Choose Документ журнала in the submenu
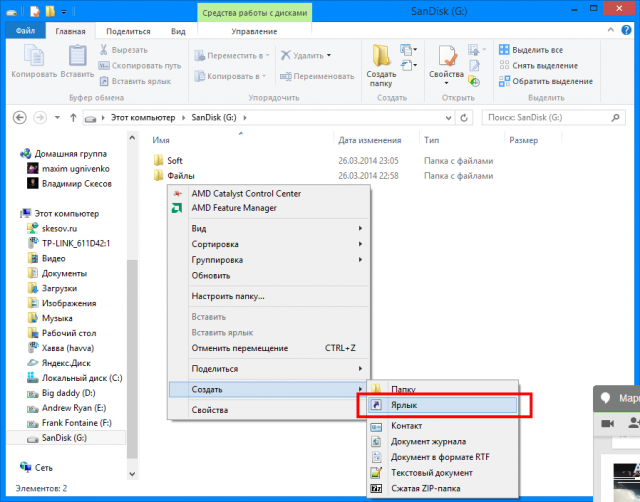Image resolution: width=640 pixels, height=502 pixels. point(442,441)
